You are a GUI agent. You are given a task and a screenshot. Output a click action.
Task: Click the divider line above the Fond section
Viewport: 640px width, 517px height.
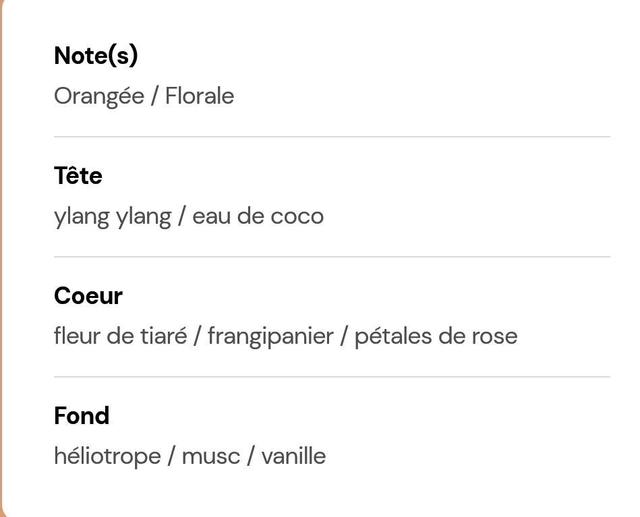(332, 377)
